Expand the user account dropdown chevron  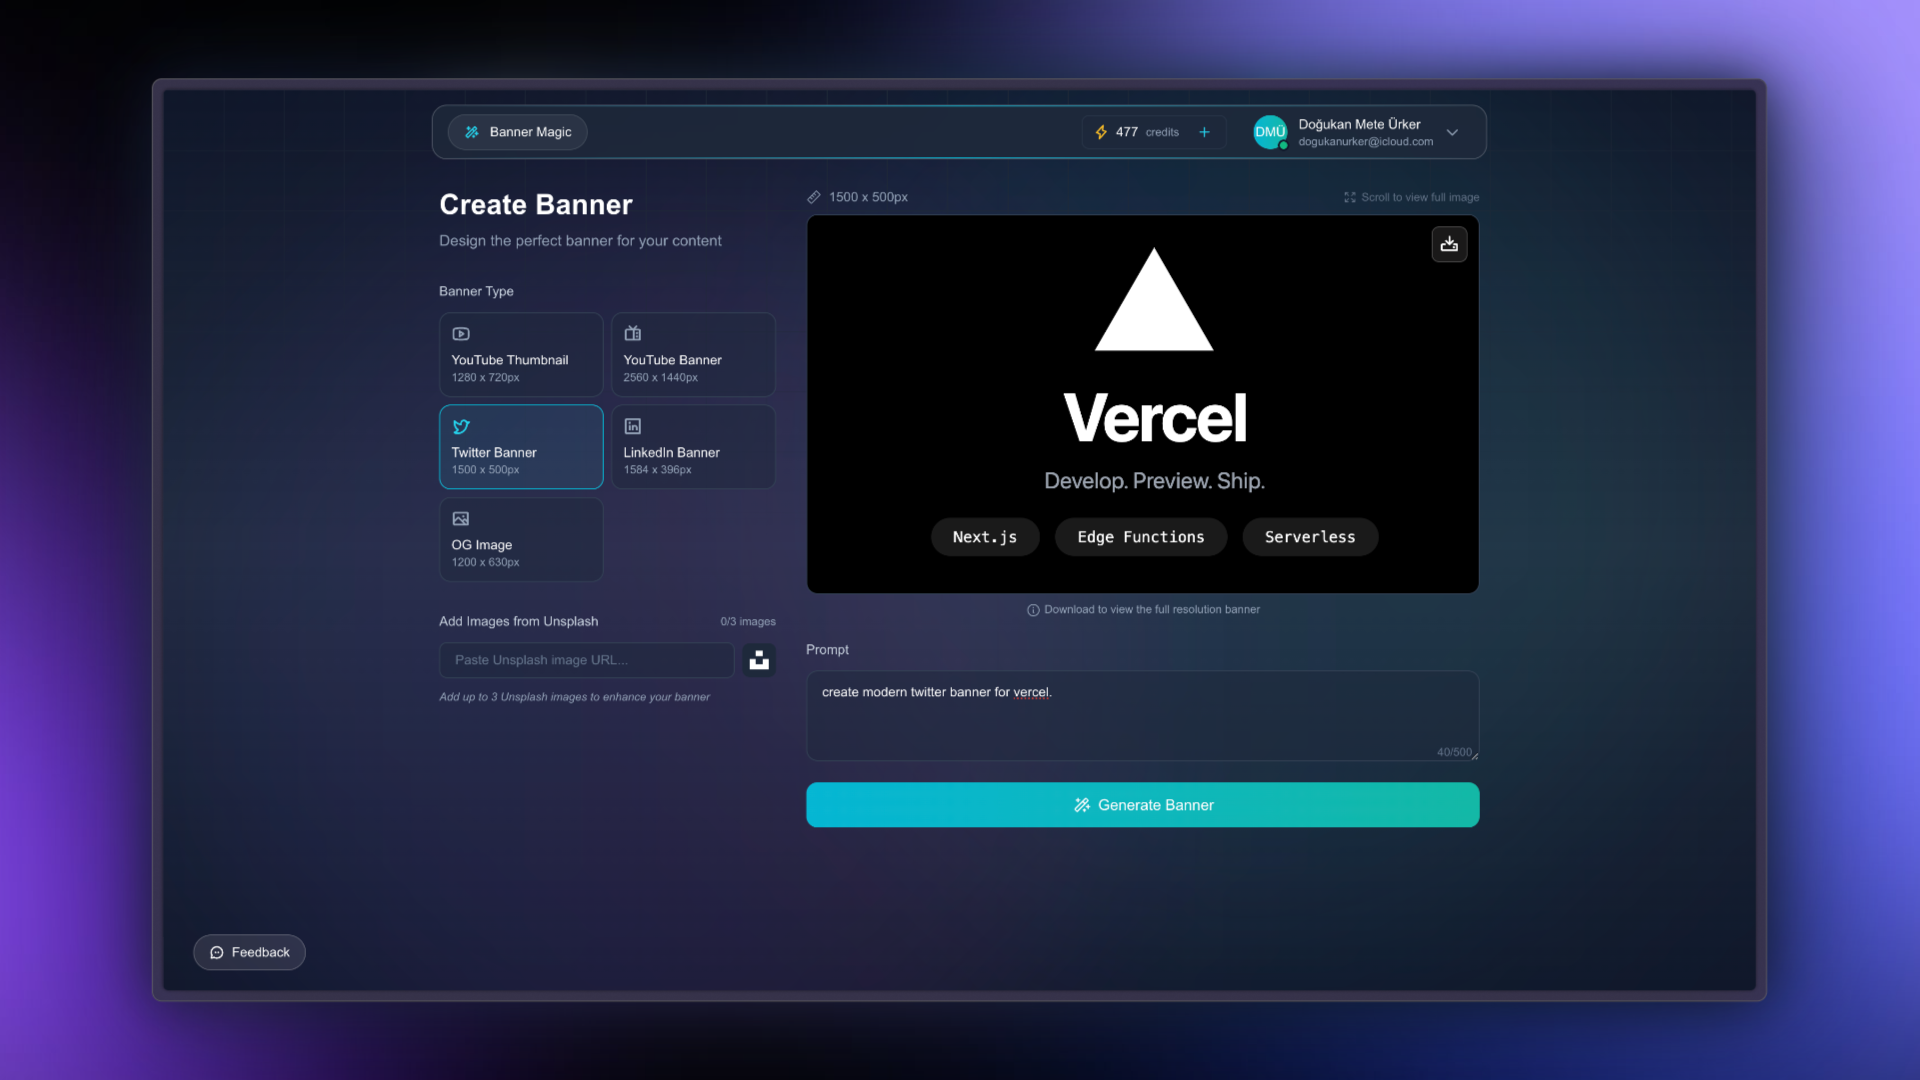(1452, 132)
